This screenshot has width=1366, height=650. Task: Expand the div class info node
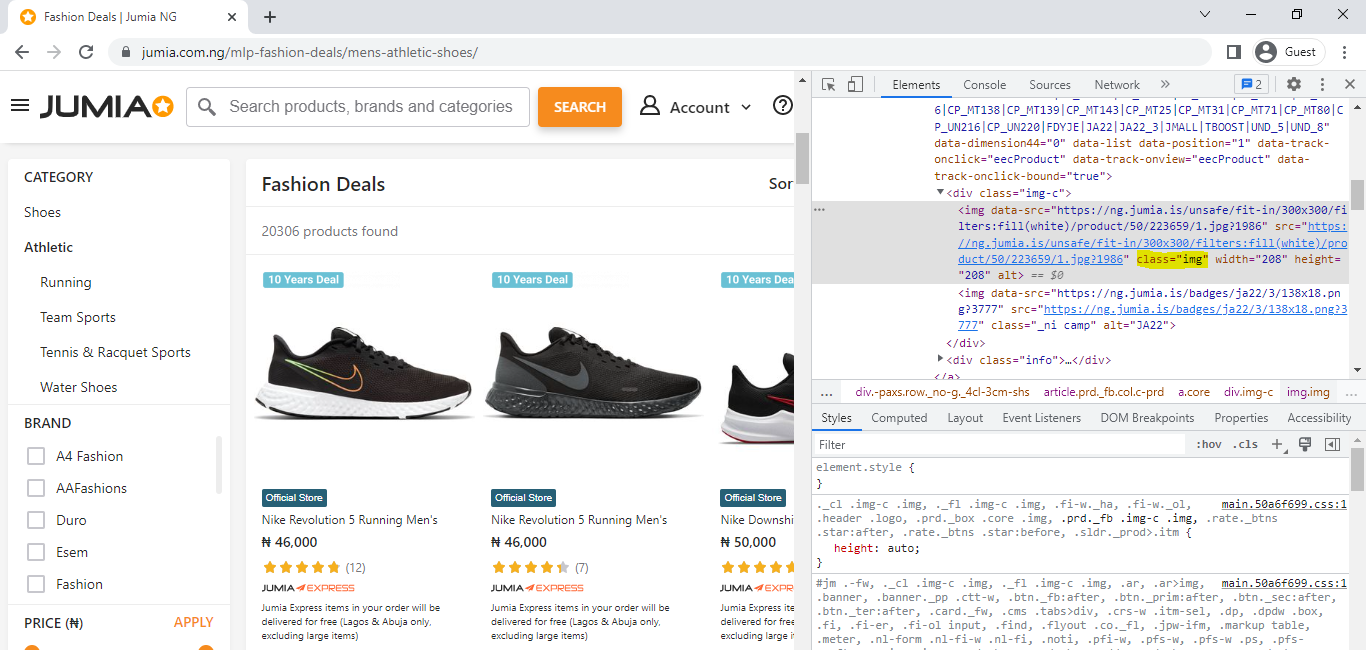940,358
